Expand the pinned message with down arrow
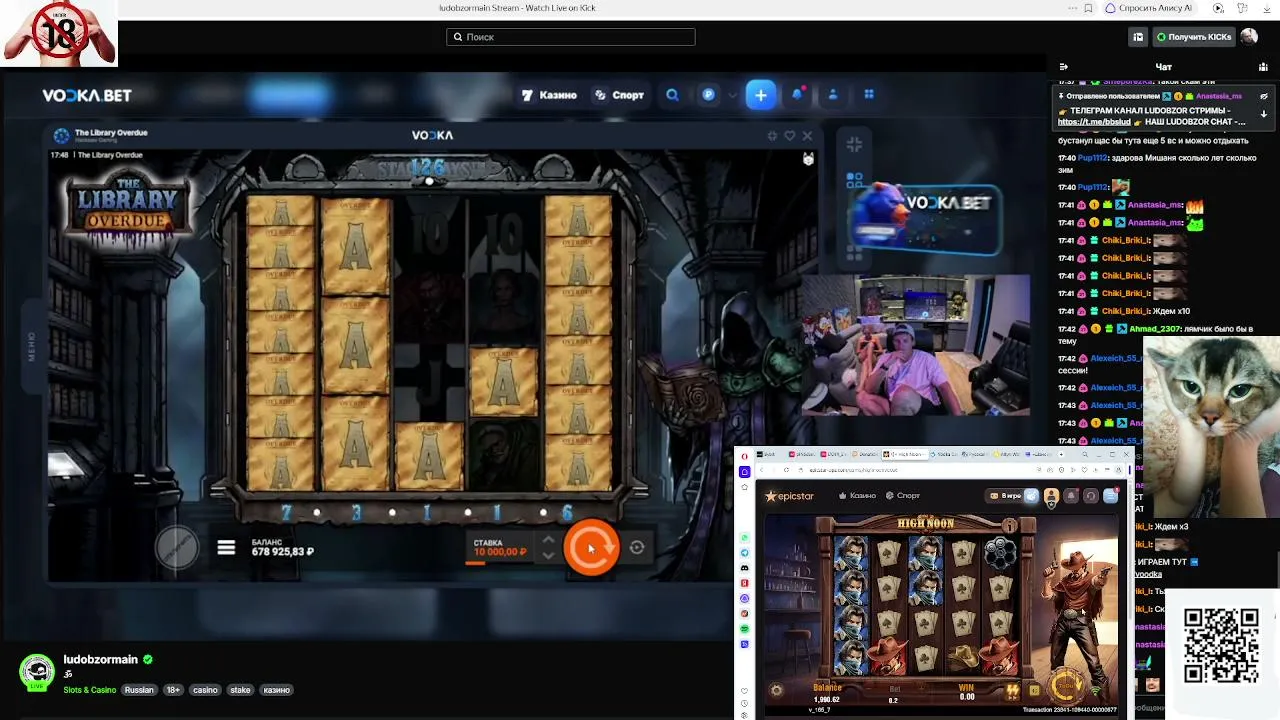1280x720 pixels. point(1264,113)
